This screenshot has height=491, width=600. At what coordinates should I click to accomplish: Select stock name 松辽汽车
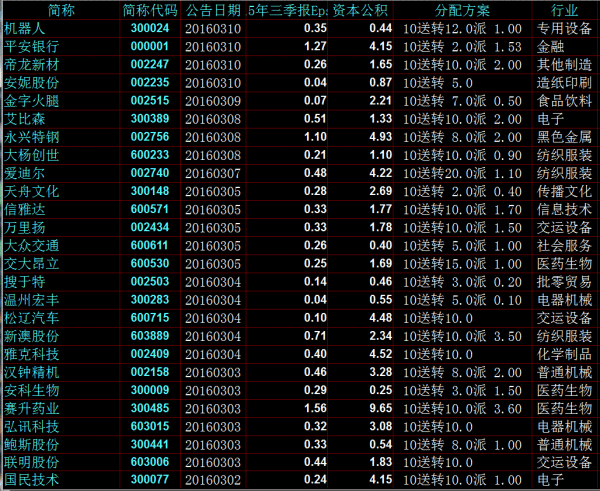[31, 318]
